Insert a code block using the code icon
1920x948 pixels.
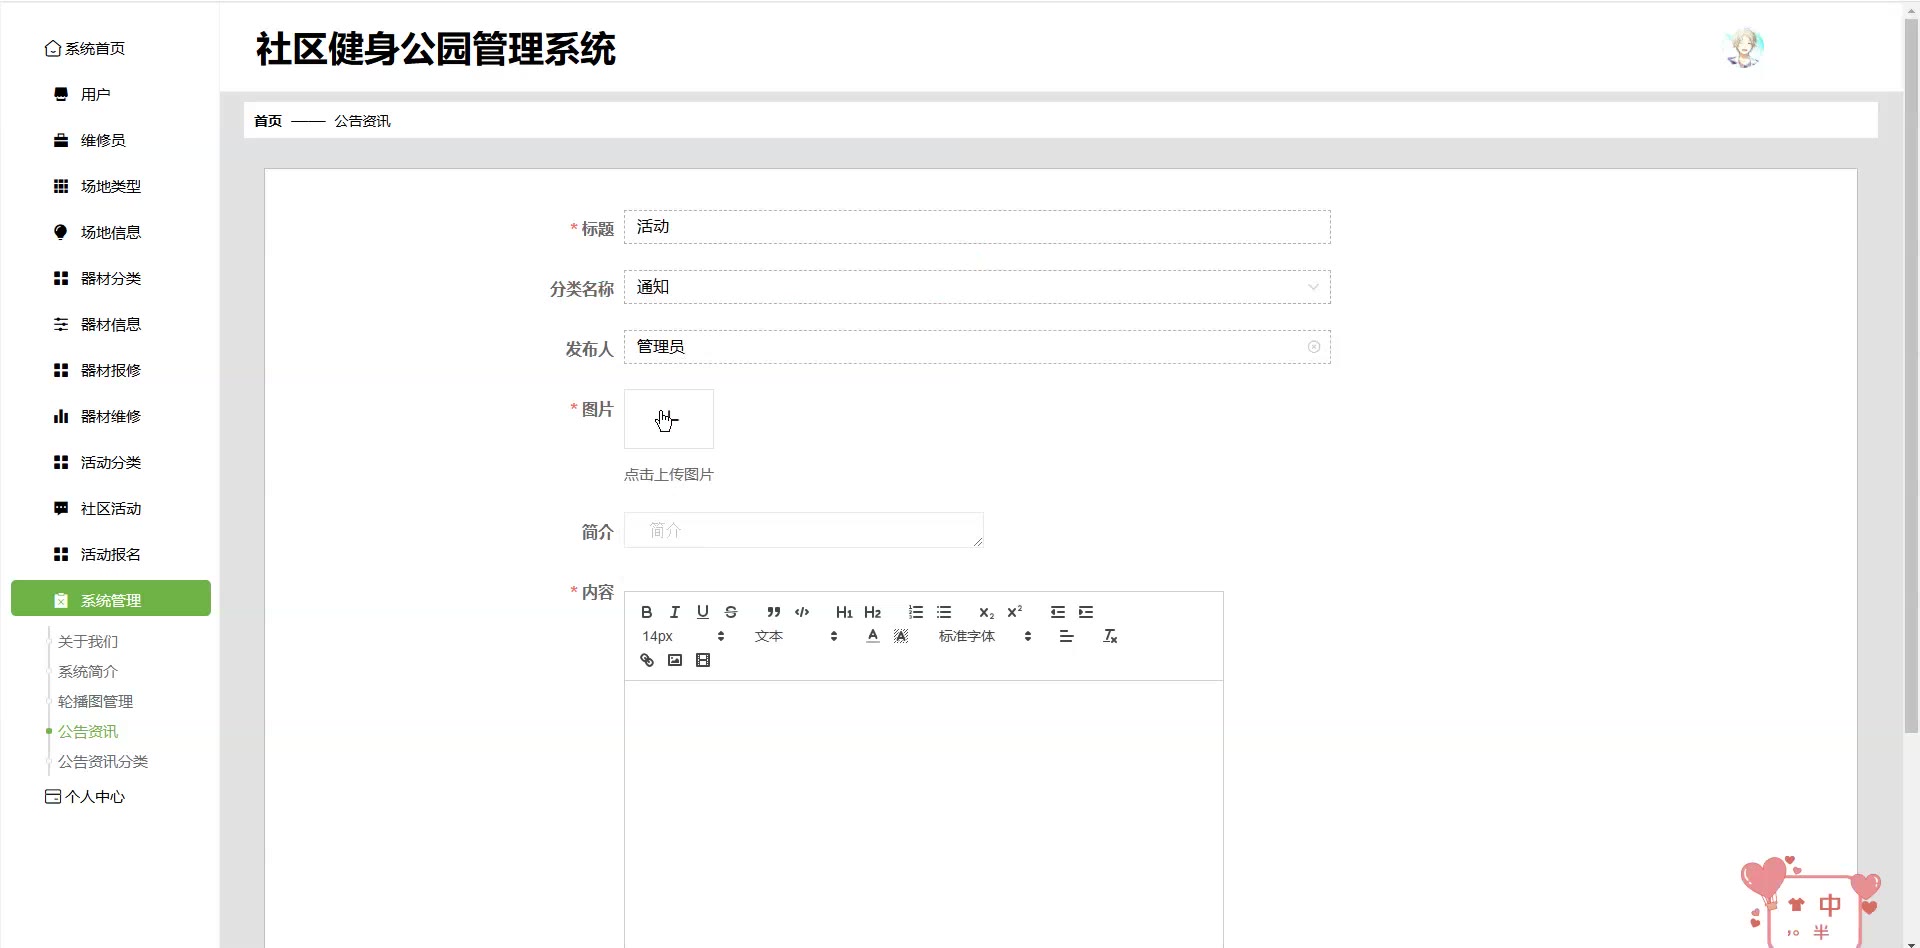tap(802, 612)
